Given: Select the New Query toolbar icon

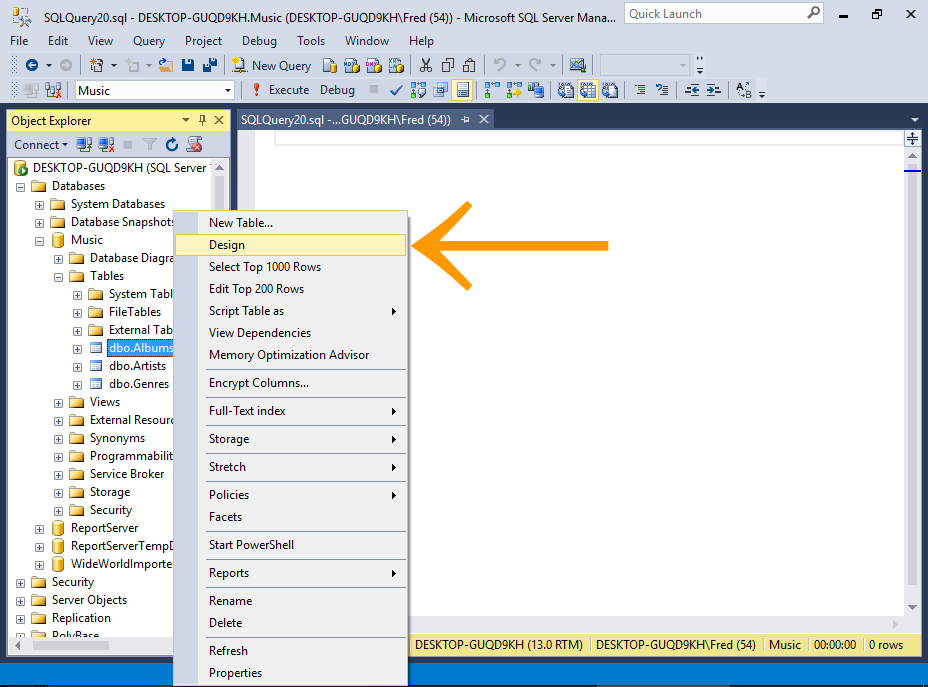Looking at the screenshot, I should pos(270,65).
